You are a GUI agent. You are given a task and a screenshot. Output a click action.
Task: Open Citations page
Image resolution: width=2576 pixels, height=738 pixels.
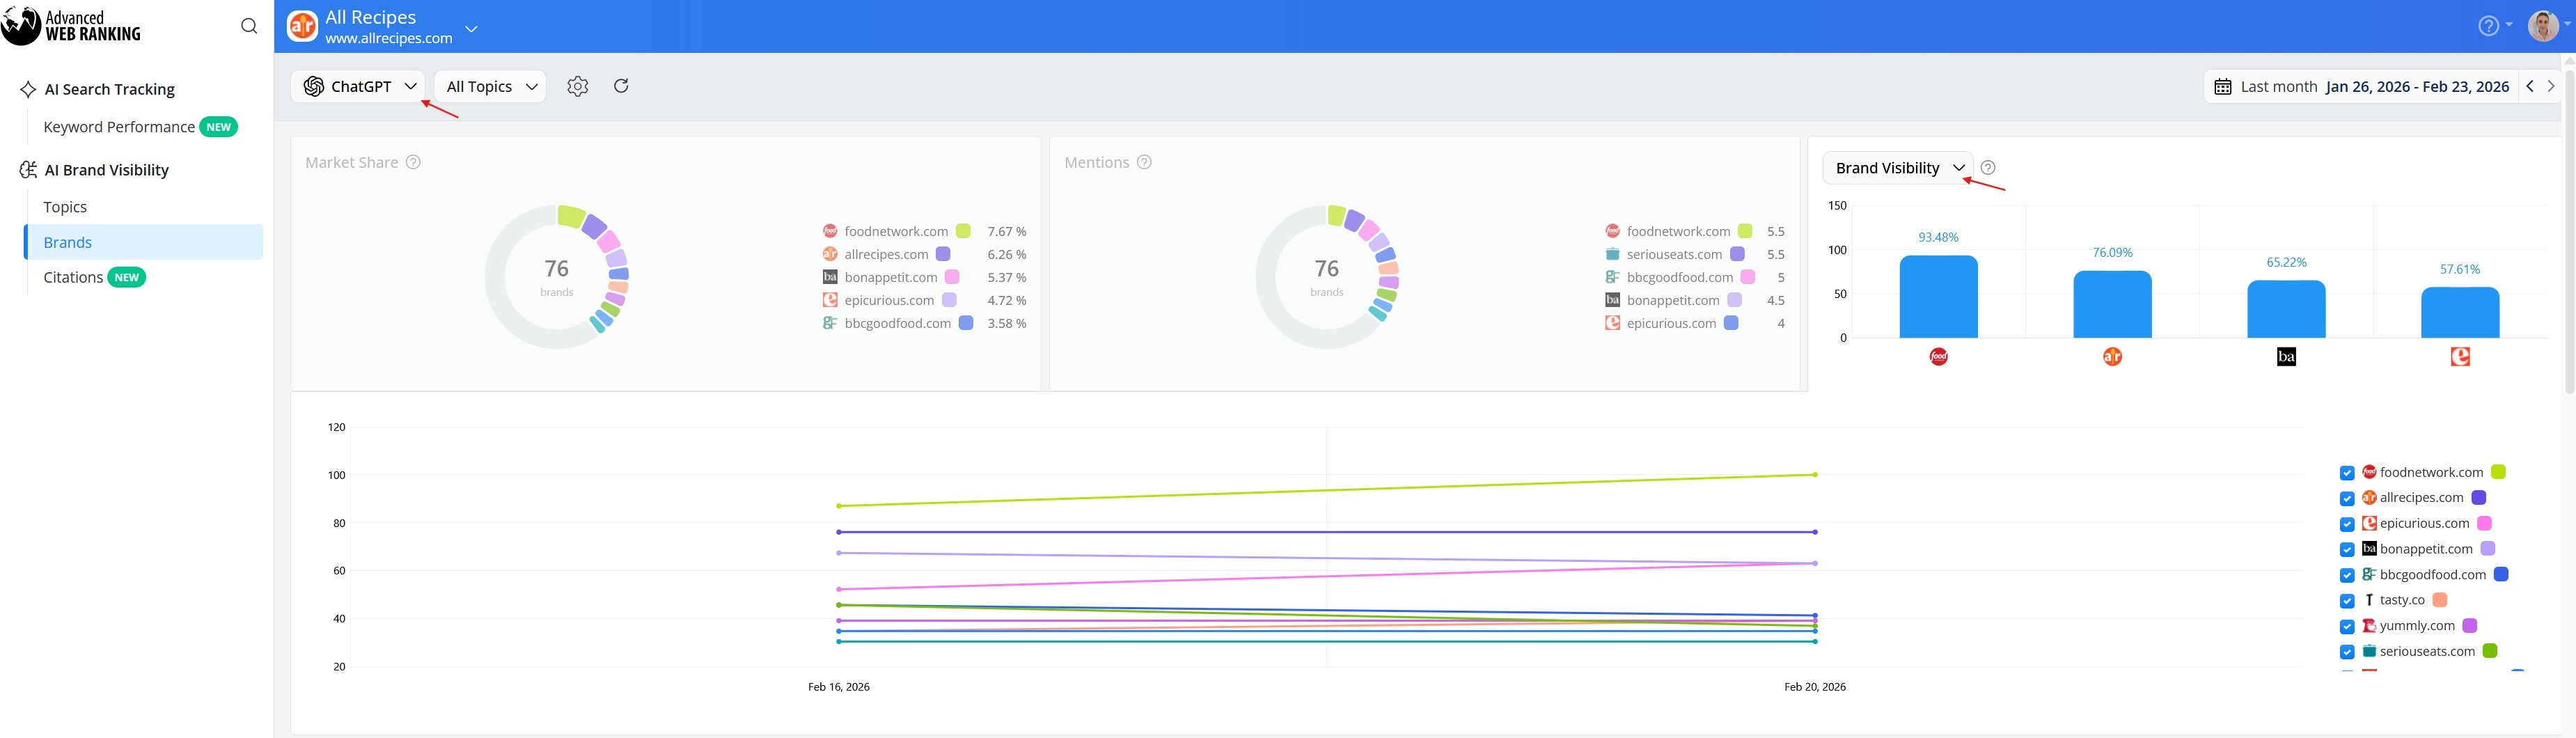pos(73,277)
